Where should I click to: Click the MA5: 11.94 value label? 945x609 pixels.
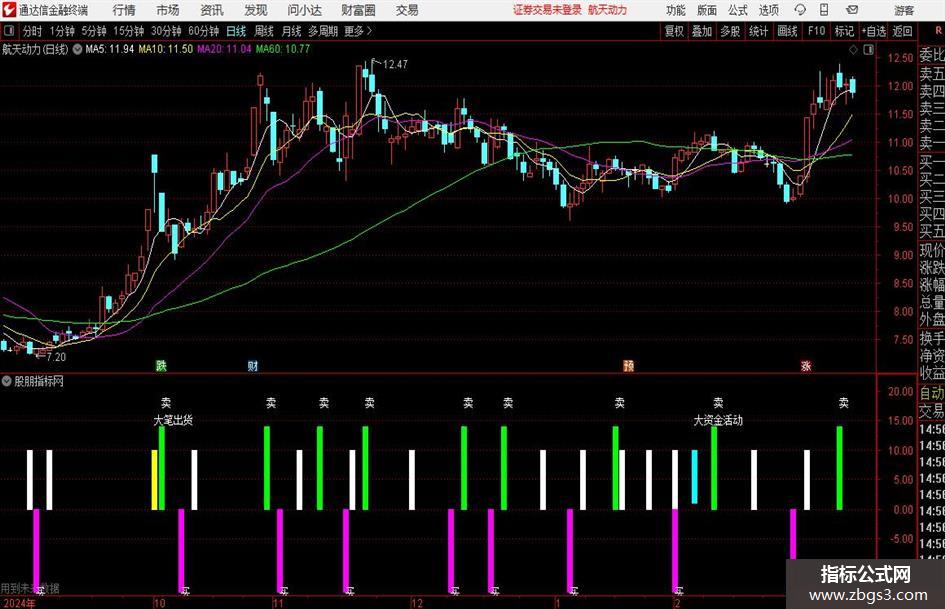[110, 49]
